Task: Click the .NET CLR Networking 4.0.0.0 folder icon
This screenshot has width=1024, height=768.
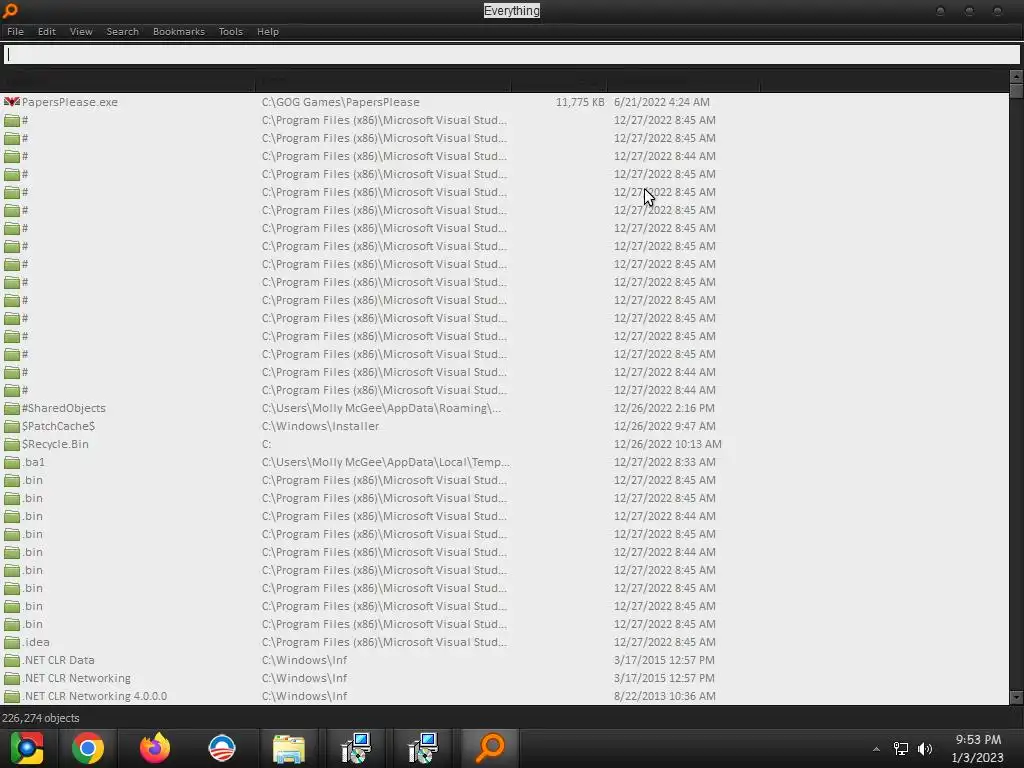Action: 12,696
